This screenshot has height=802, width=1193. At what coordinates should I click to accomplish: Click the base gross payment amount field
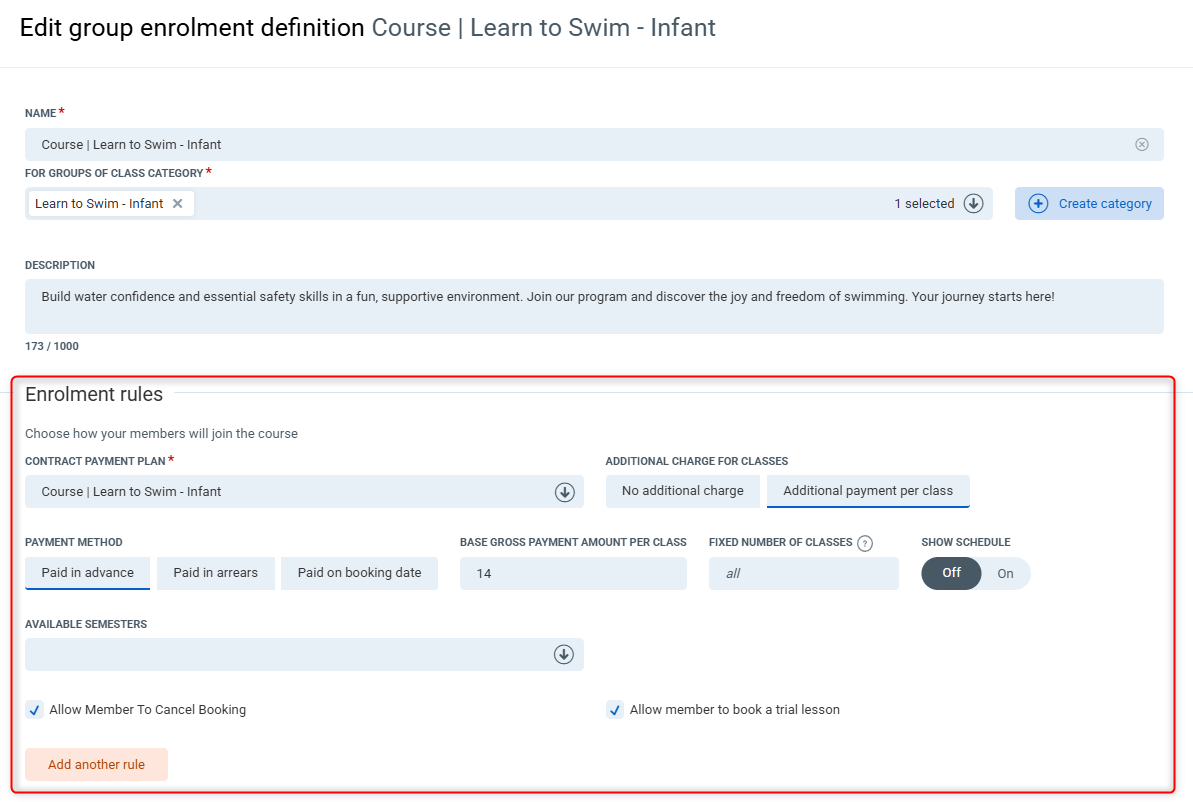[x=573, y=574]
